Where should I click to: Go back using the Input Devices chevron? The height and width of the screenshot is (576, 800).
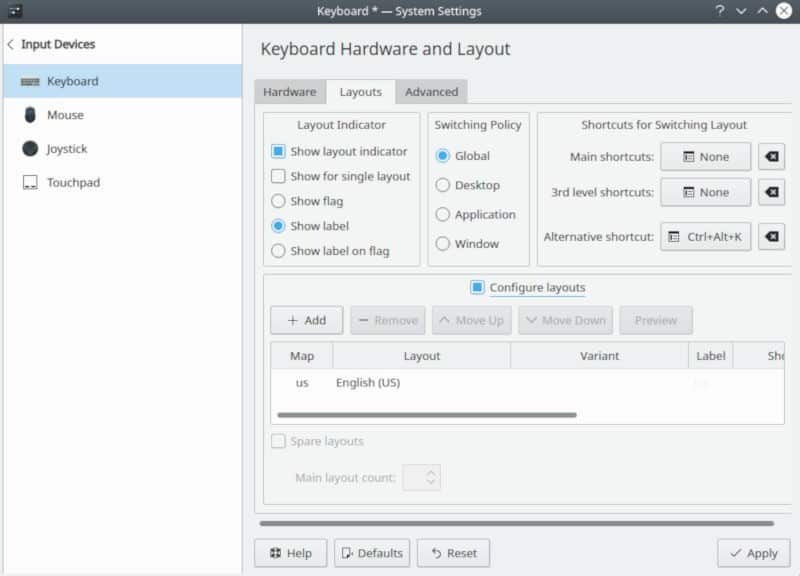[11, 45]
